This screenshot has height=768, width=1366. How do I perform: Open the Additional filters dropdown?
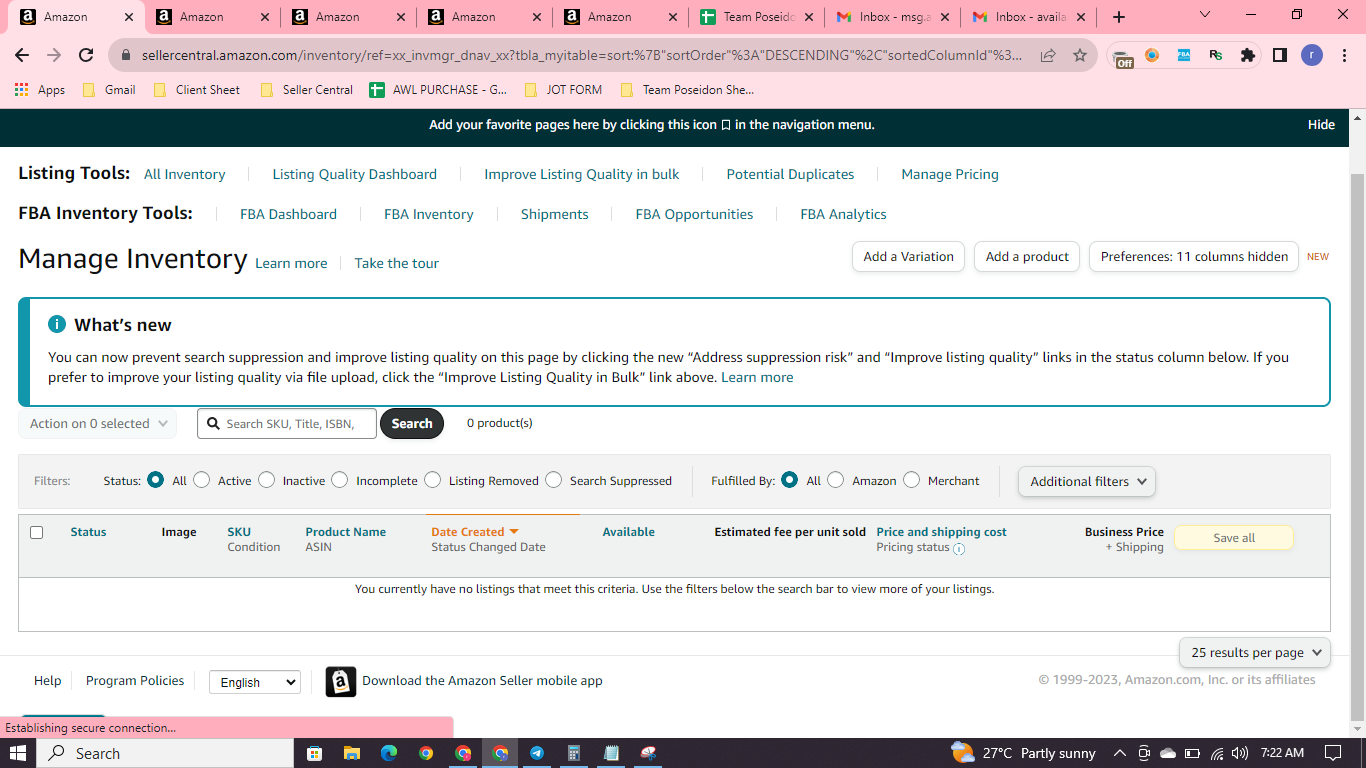click(1087, 481)
